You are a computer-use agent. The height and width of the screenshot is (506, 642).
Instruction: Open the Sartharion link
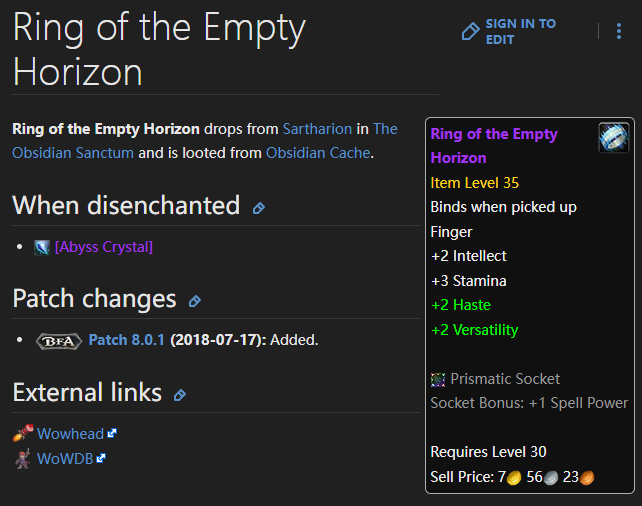coord(317,129)
